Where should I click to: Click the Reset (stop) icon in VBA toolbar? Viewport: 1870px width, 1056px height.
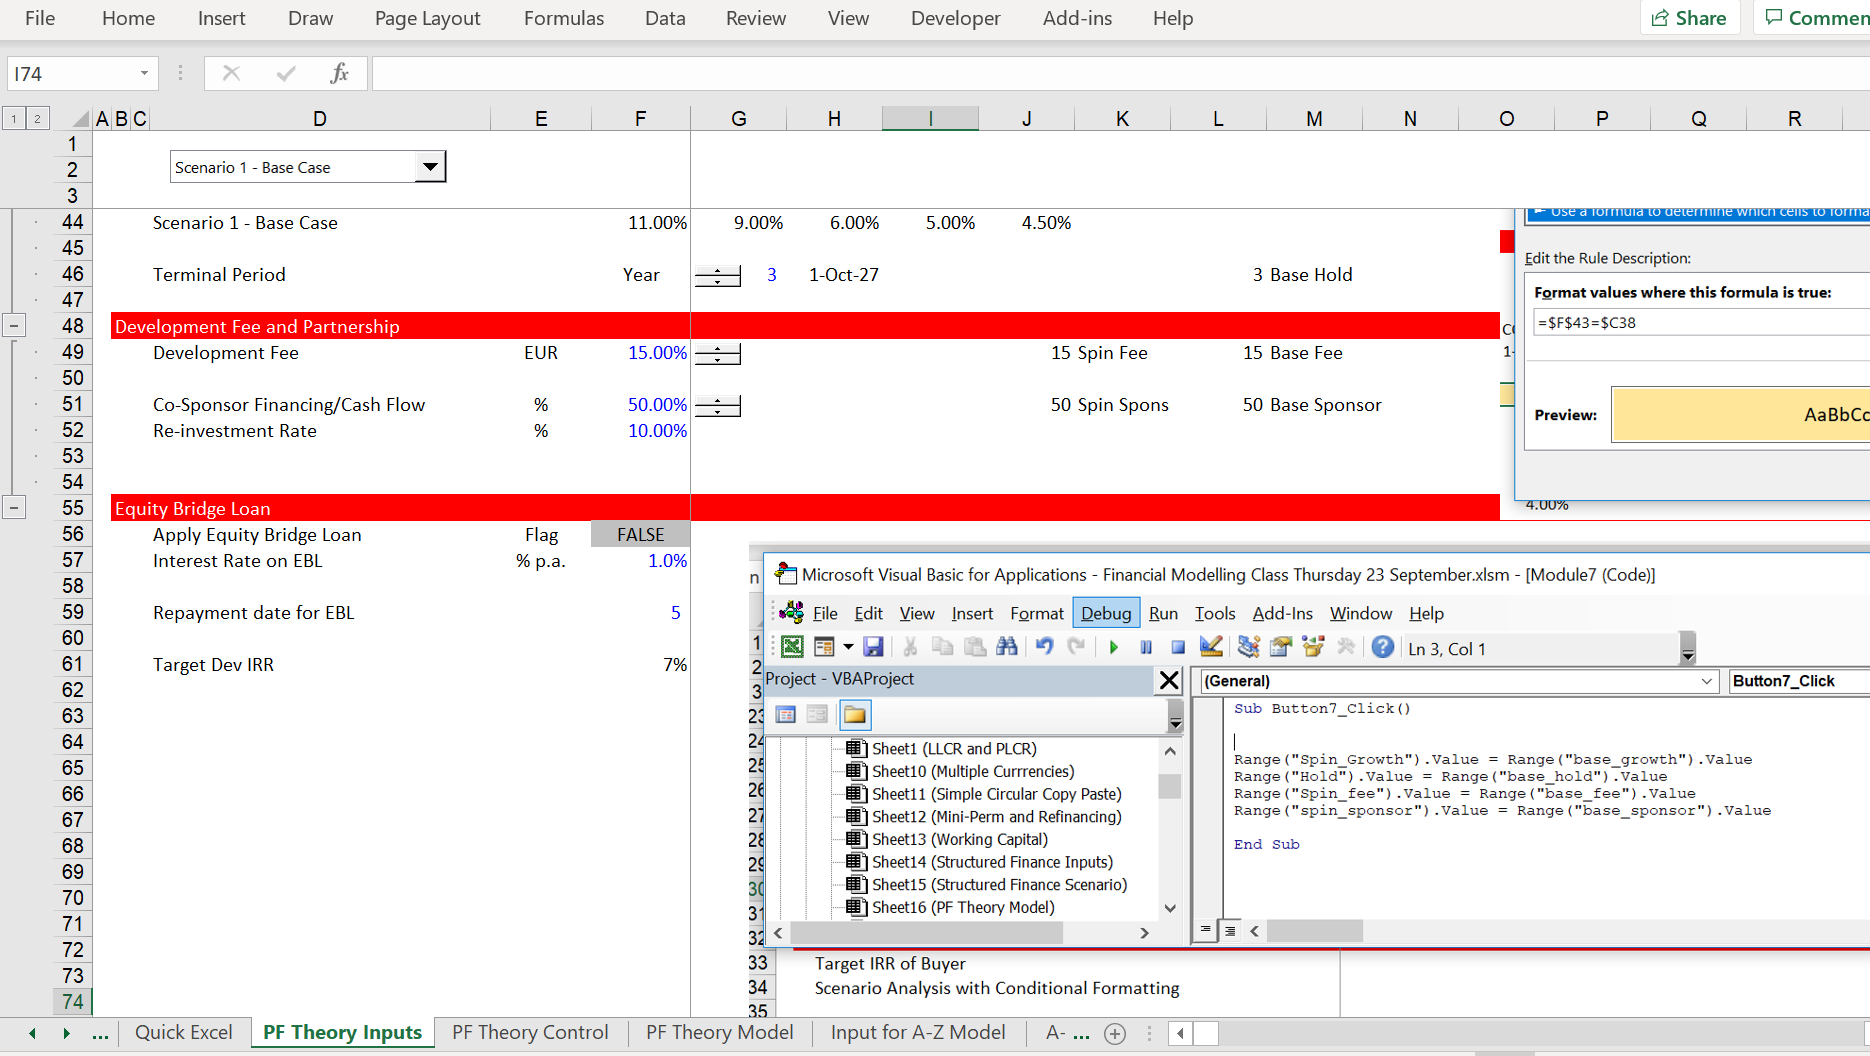pyautogui.click(x=1178, y=647)
